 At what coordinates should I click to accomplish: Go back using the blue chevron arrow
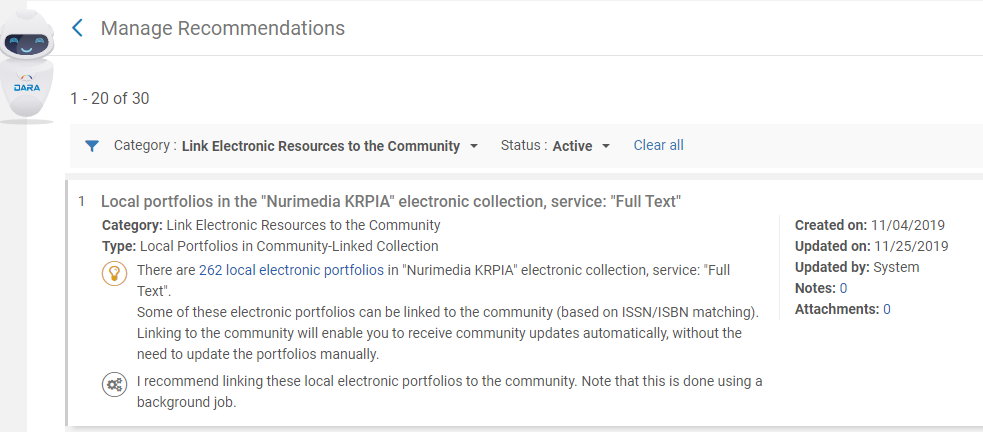(x=78, y=28)
